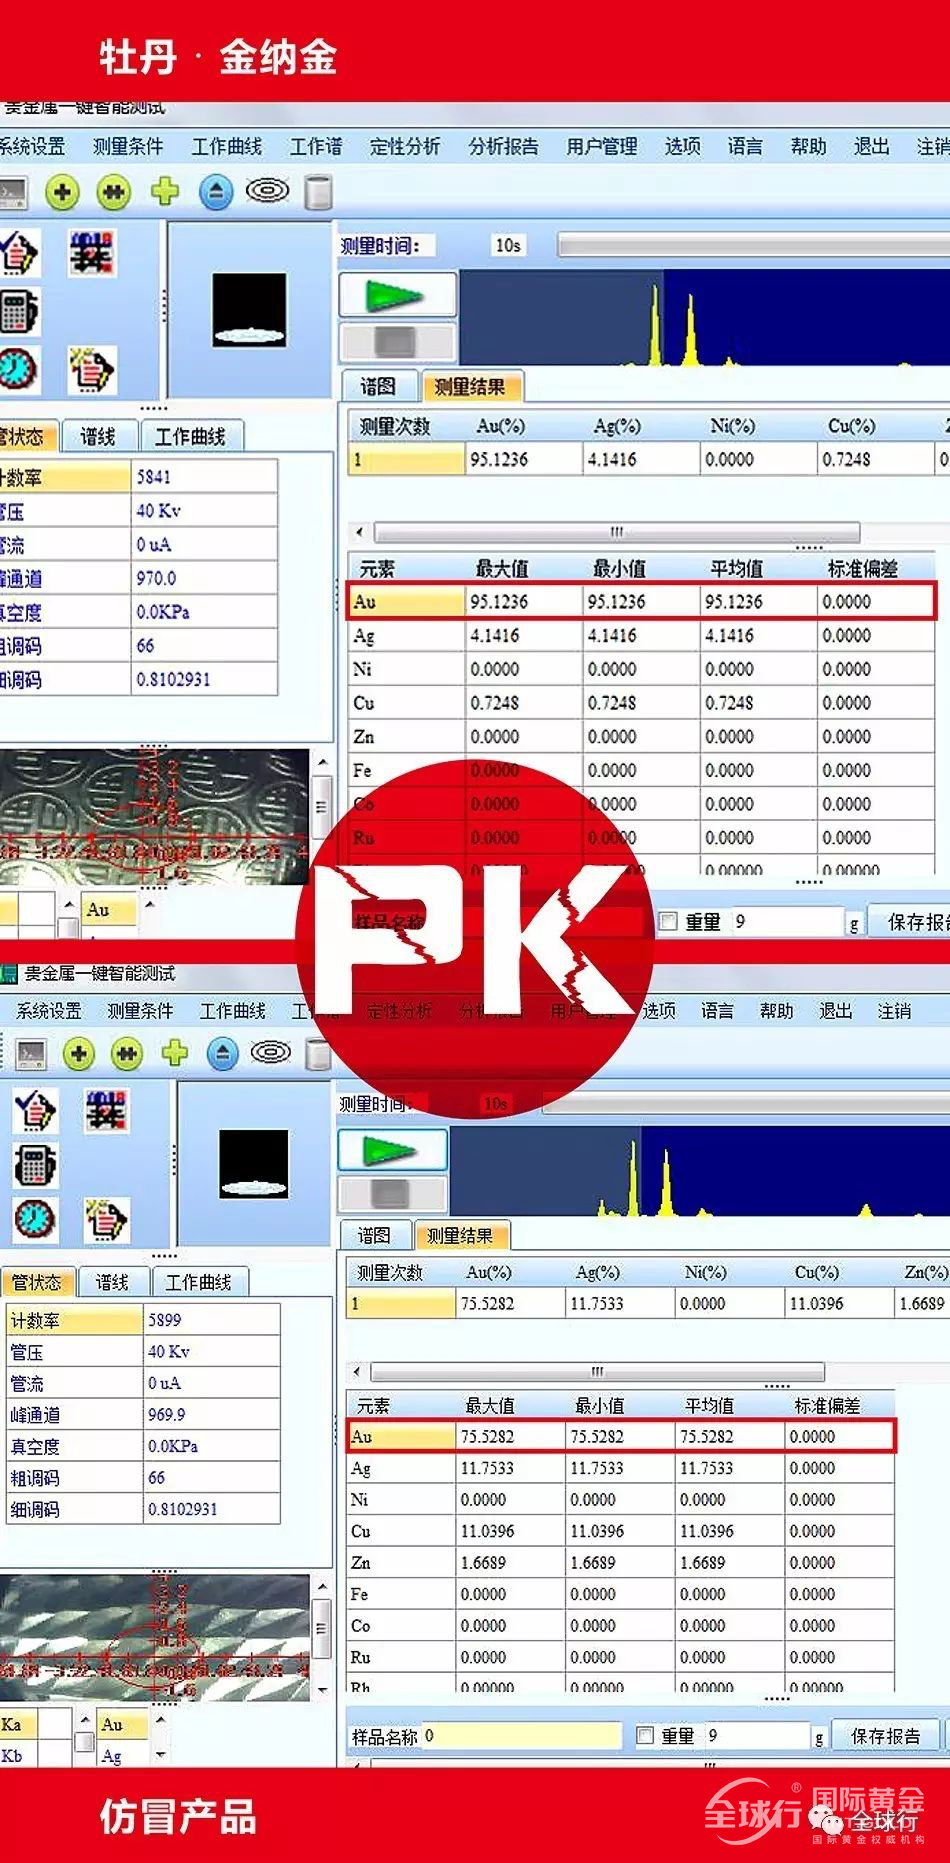Click the down arrow next to the Ag list item
The image size is (950, 1863).
pyautogui.click(x=160, y=1754)
